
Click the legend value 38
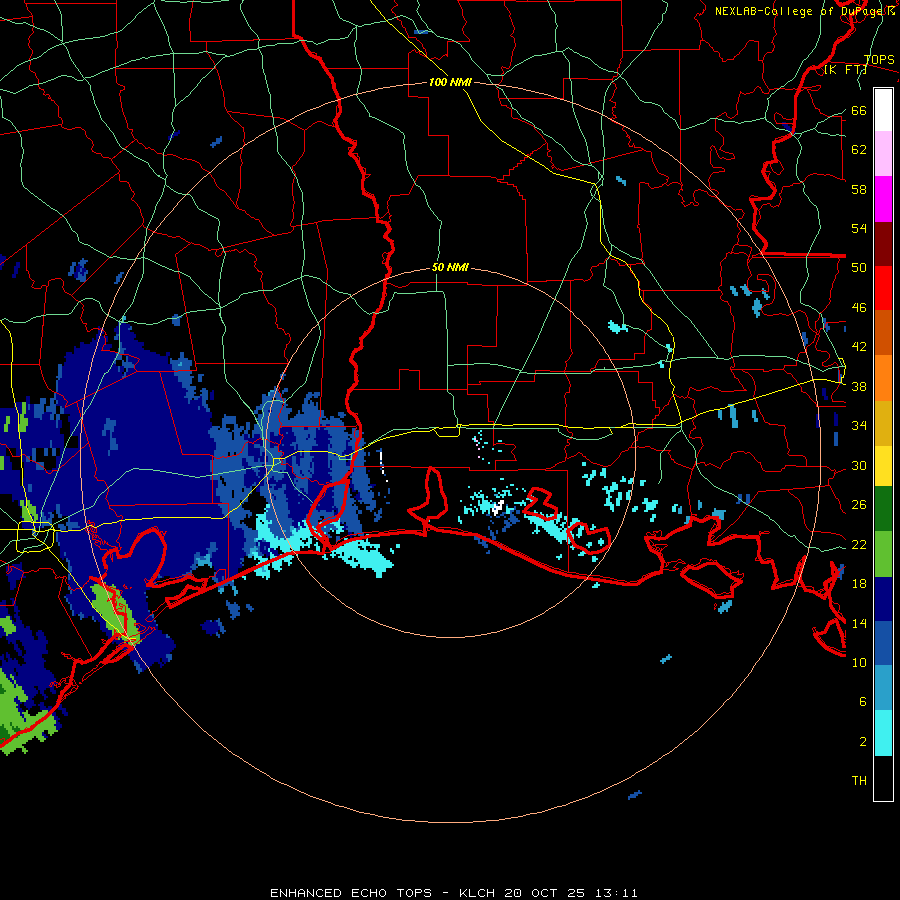(x=859, y=387)
